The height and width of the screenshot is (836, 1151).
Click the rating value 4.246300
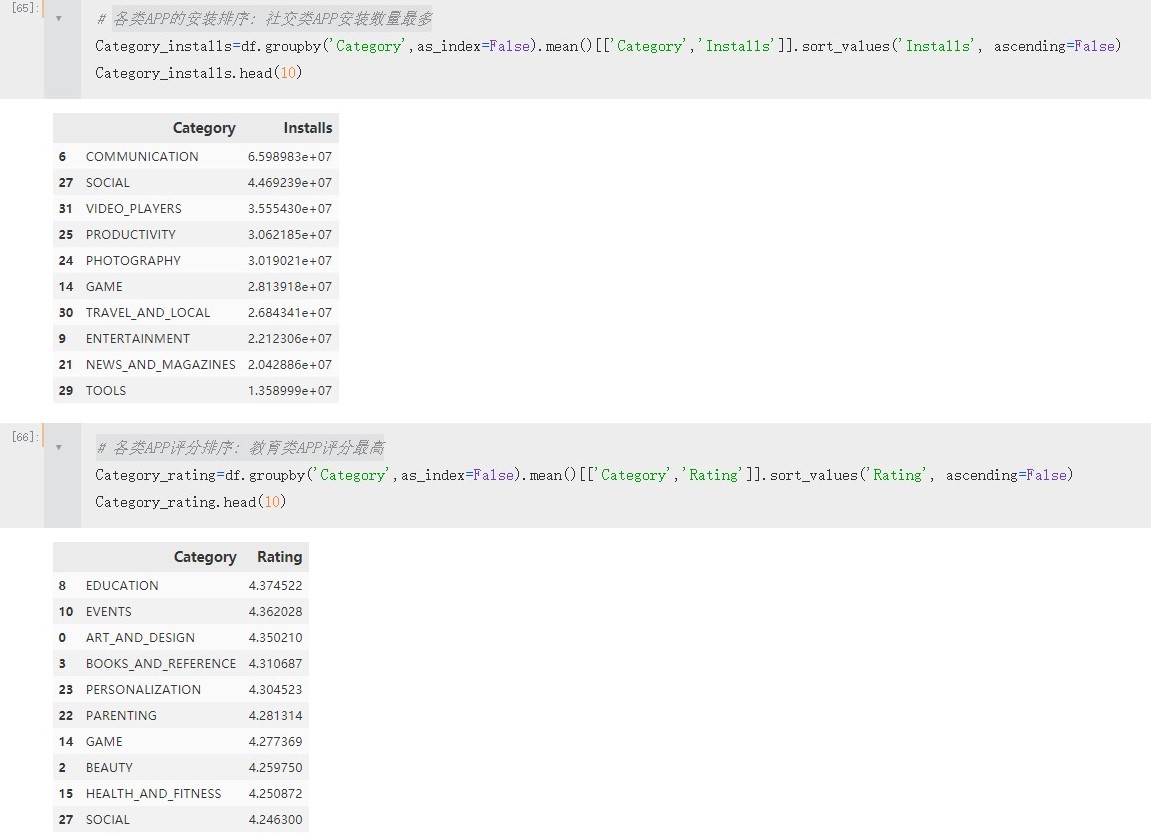(x=275, y=820)
